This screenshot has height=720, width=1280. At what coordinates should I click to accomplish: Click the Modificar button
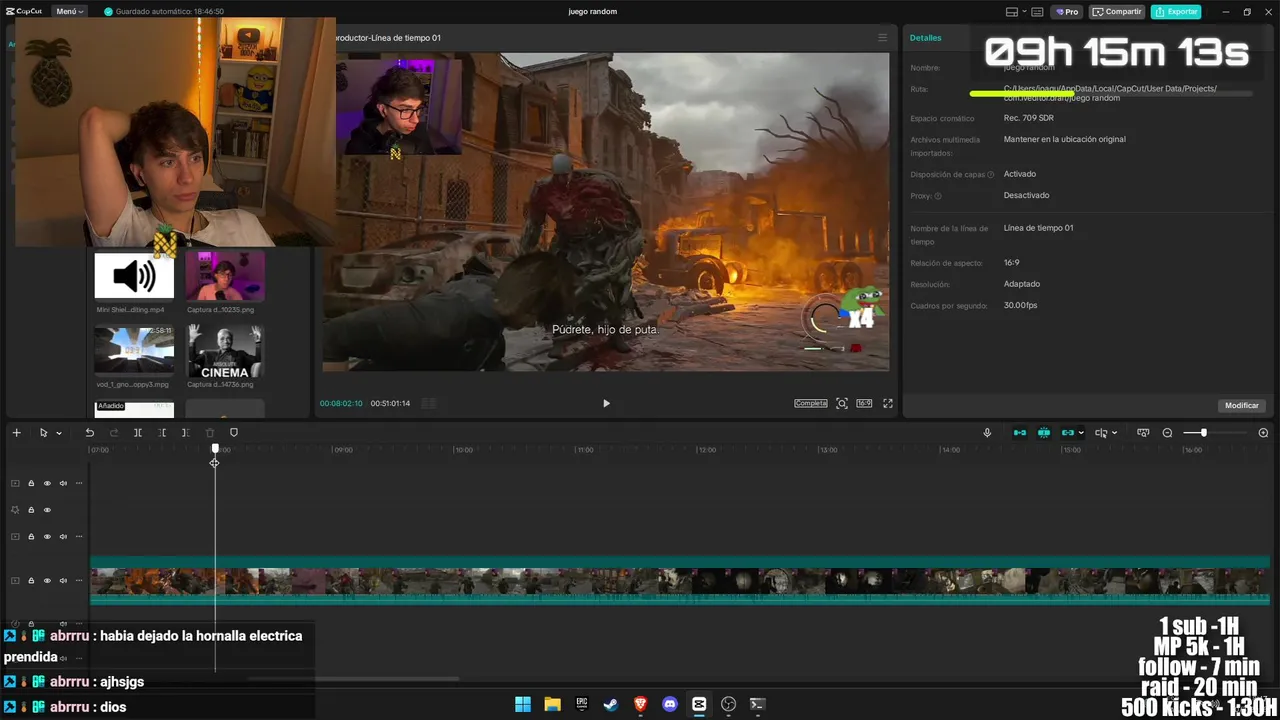[x=1242, y=405]
